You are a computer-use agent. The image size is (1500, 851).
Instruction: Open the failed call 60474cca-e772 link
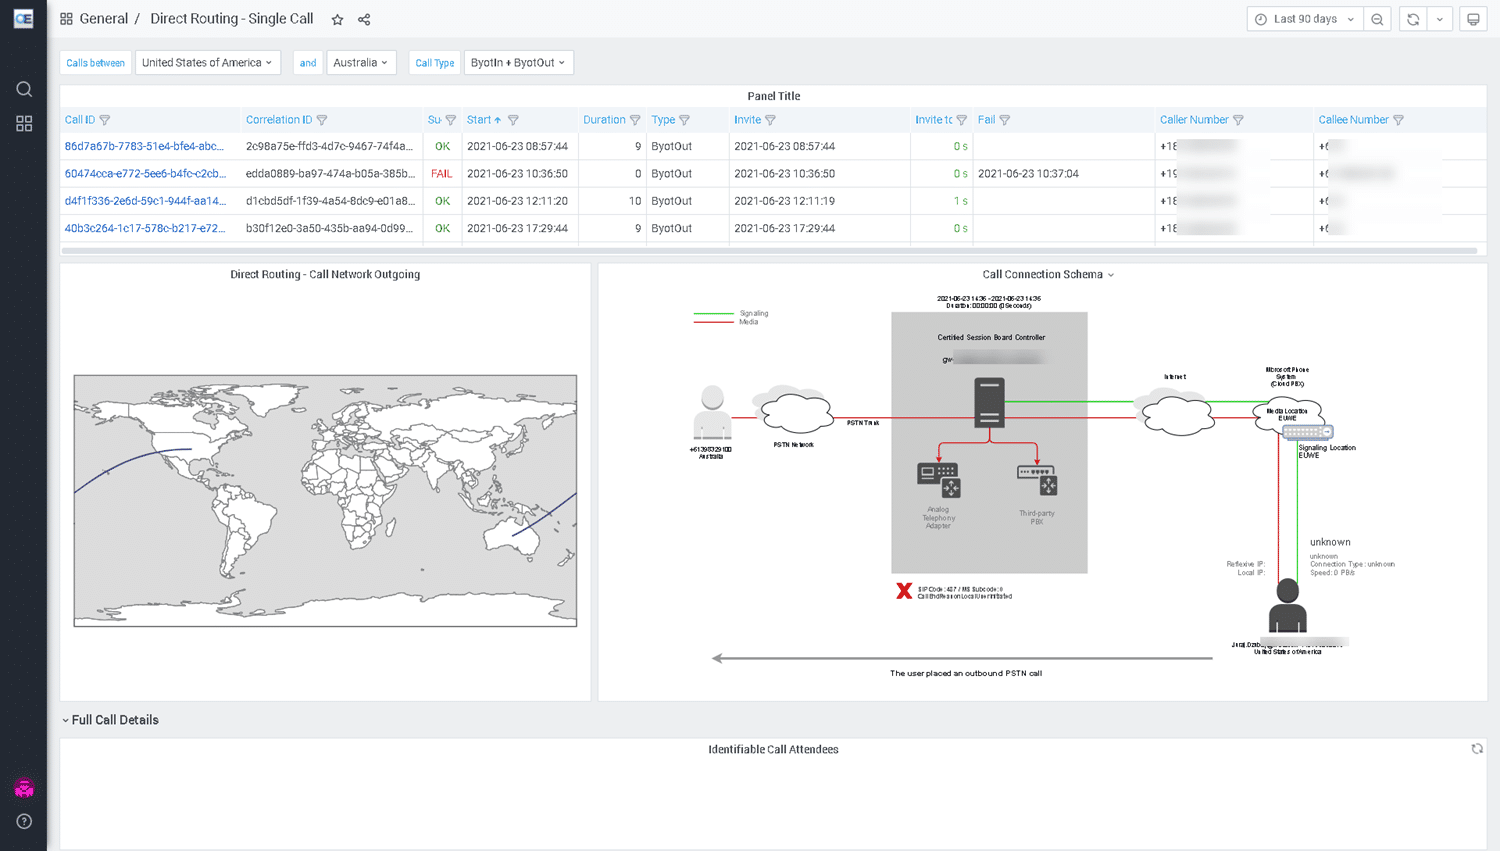coord(145,173)
